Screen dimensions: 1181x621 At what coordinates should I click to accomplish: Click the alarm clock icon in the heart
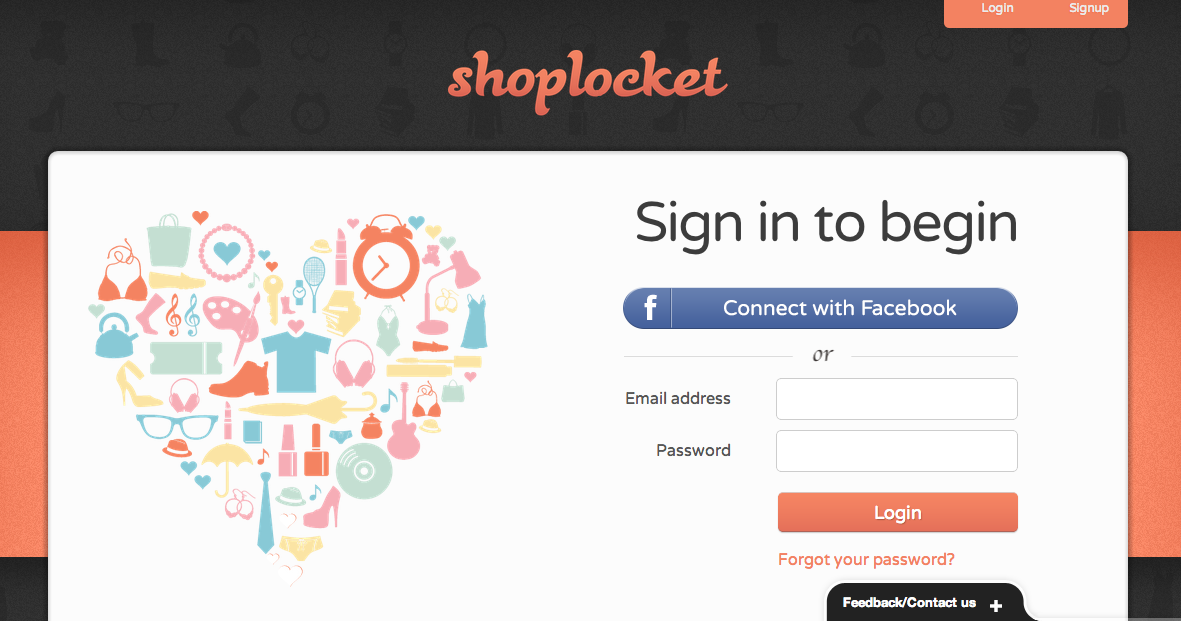(386, 258)
